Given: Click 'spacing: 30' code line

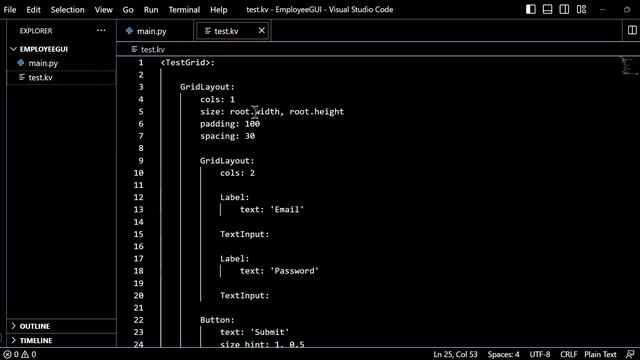Looking at the screenshot, I should point(227,136).
